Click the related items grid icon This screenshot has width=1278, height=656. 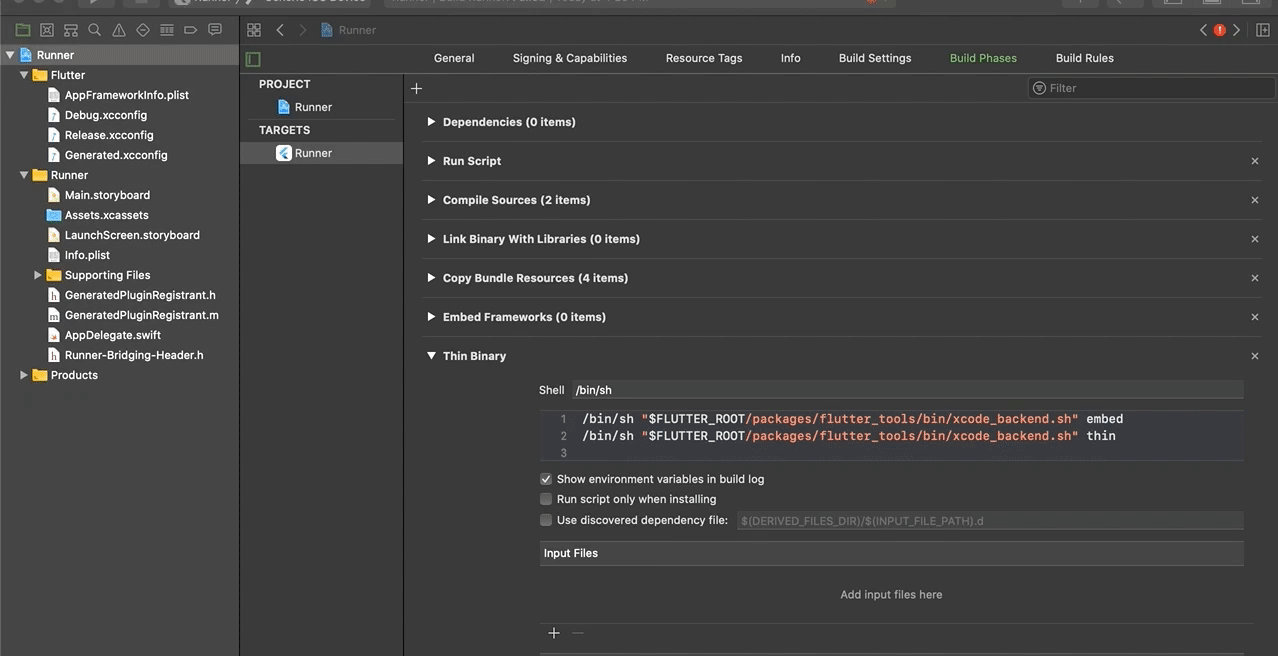[x=254, y=30]
